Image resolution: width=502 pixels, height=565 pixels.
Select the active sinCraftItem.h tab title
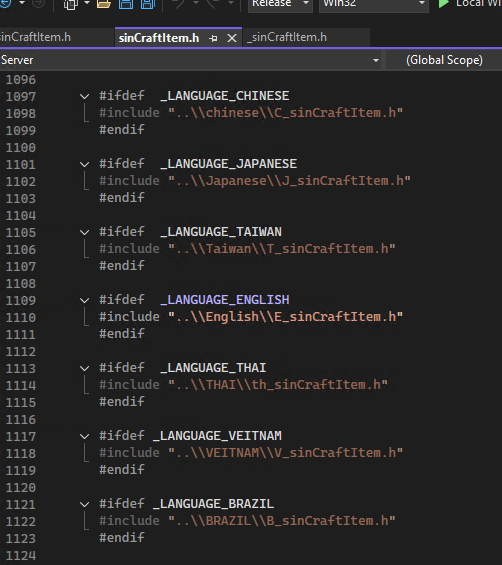pyautogui.click(x=159, y=38)
